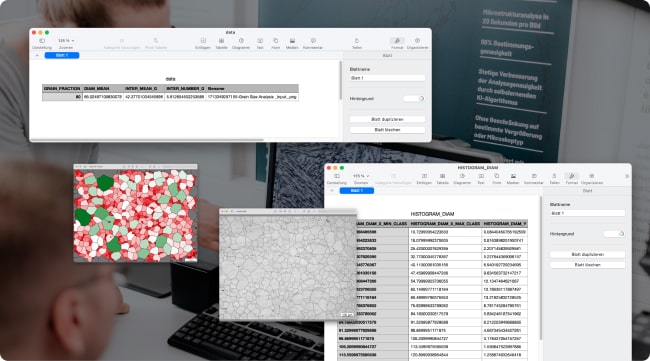The height and width of the screenshot is (361, 650).
Task: Select GRAIN_FRACTION header cell
Action: [62, 88]
